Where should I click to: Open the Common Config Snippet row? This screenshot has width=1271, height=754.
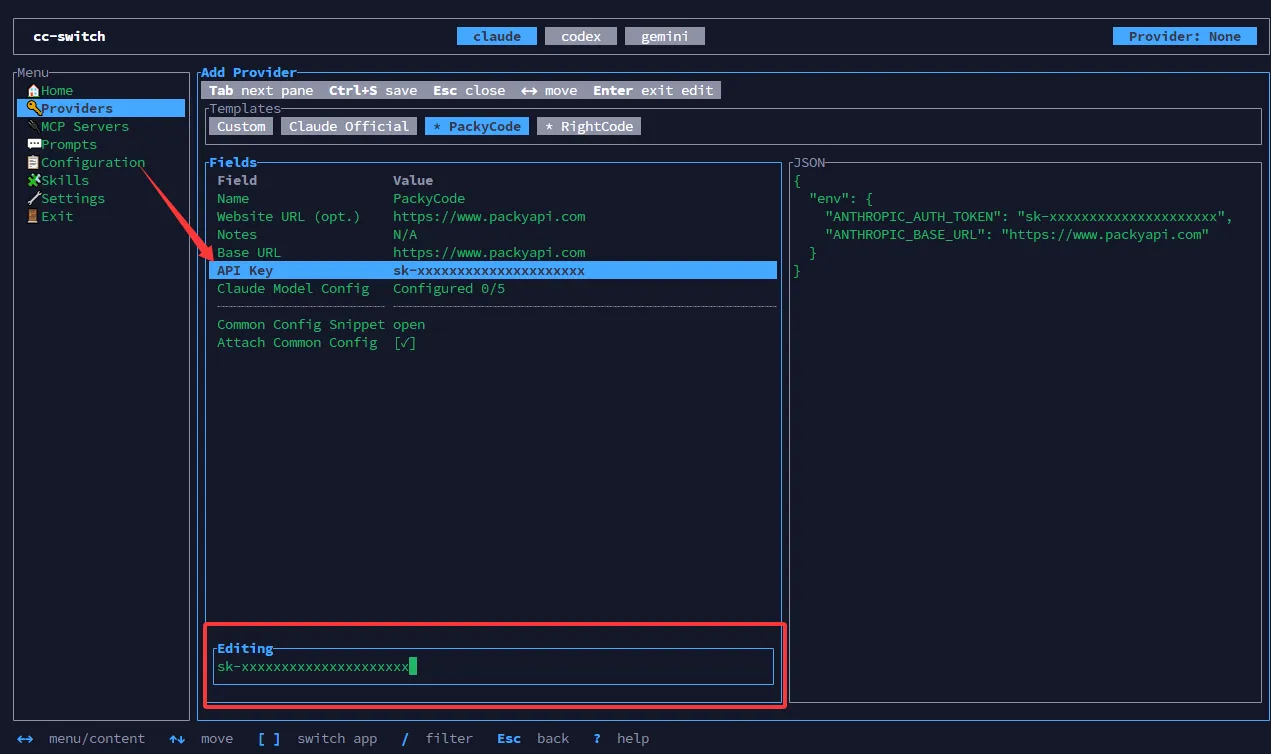493,324
